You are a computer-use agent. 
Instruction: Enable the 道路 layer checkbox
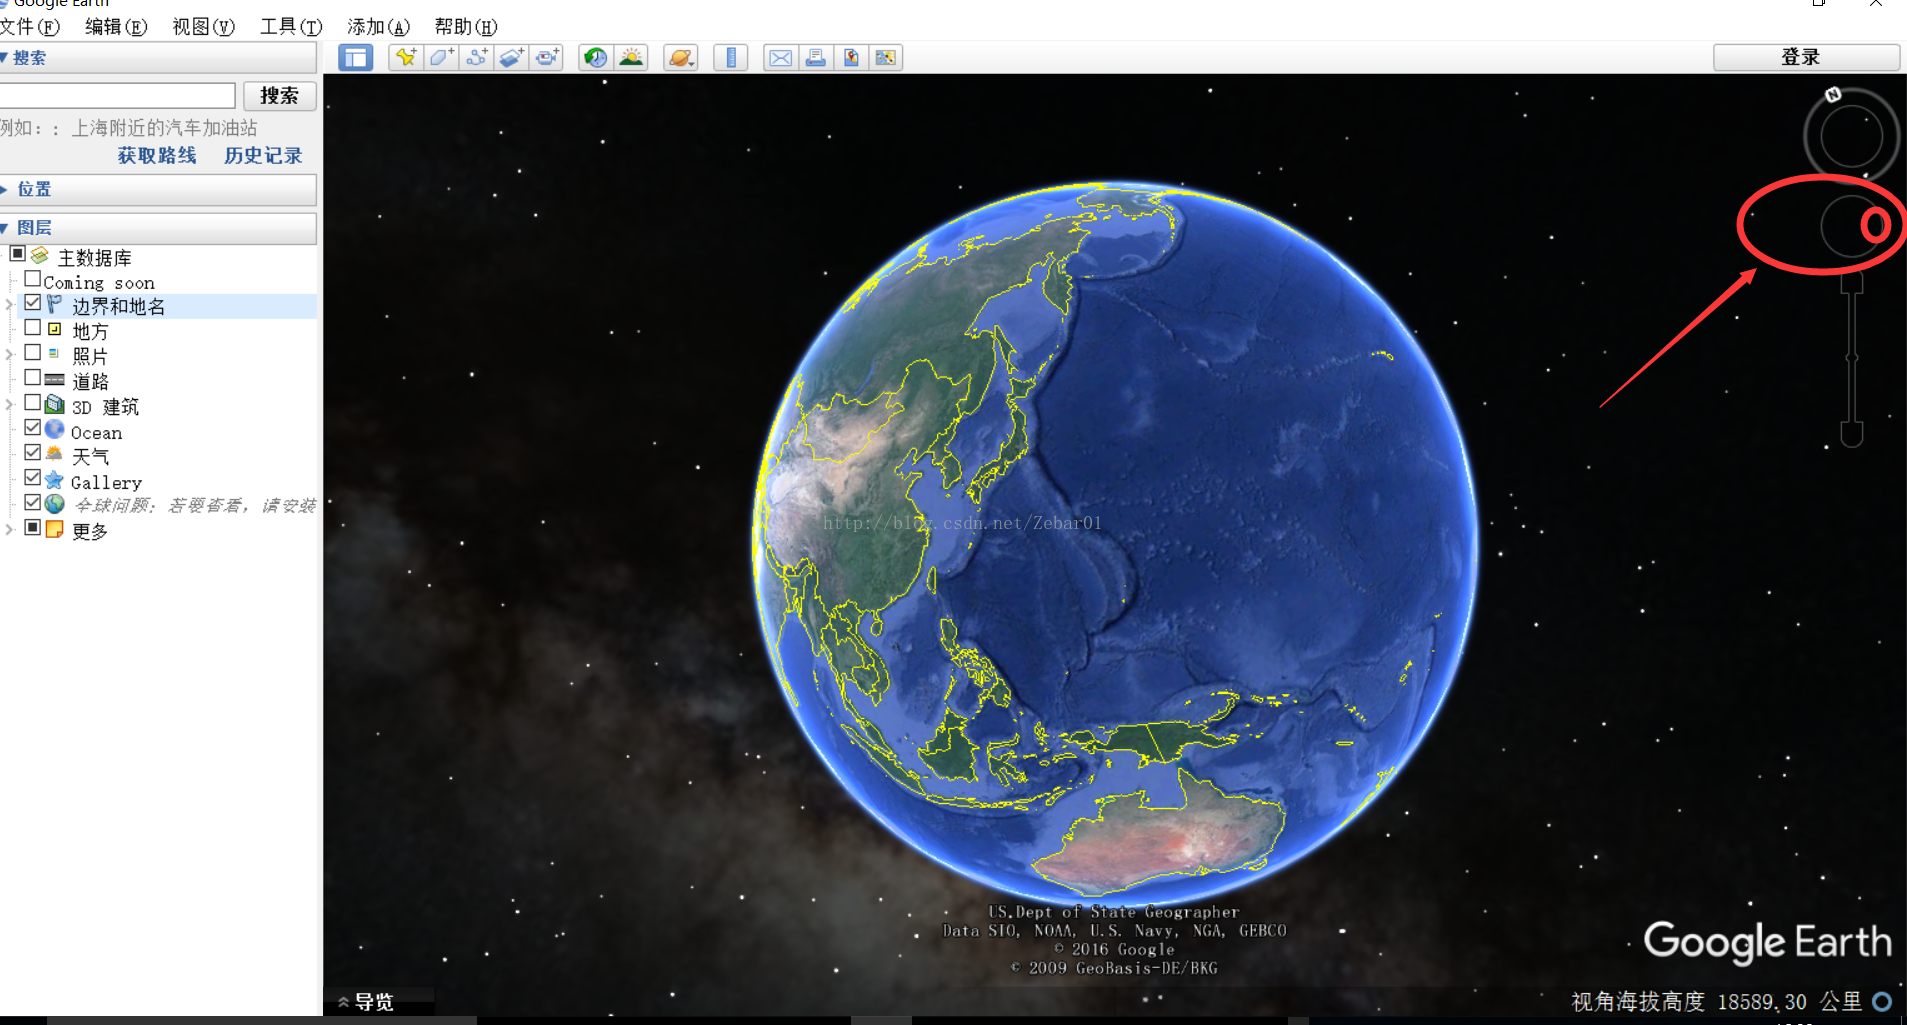pos(33,378)
